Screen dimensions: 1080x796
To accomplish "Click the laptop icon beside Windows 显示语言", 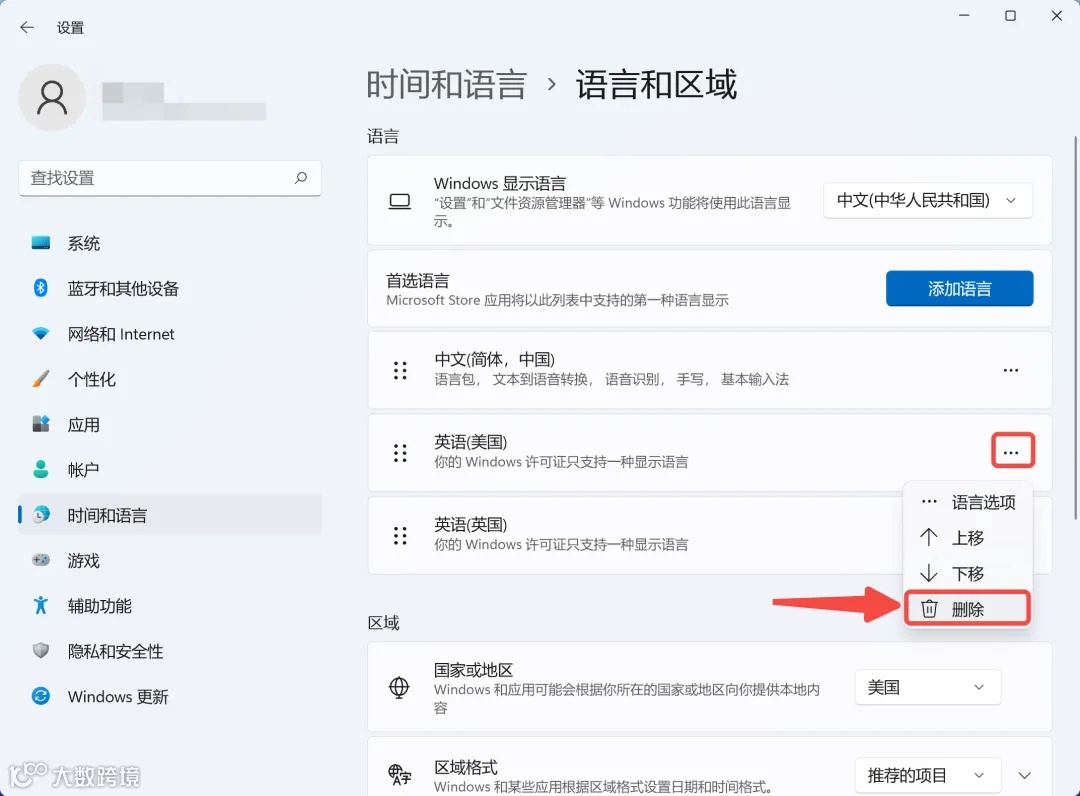I will [399, 201].
